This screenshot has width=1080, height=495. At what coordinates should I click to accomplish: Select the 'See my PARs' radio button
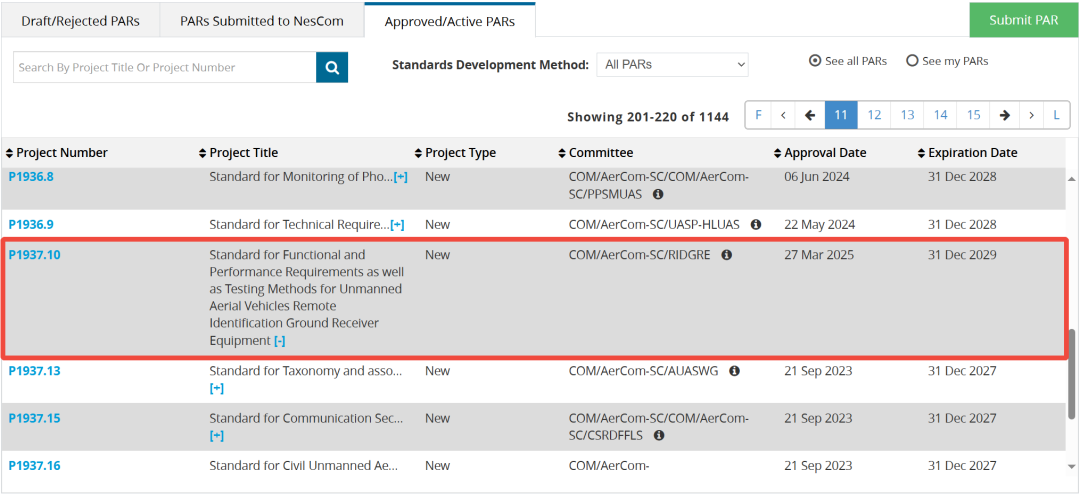click(x=912, y=61)
